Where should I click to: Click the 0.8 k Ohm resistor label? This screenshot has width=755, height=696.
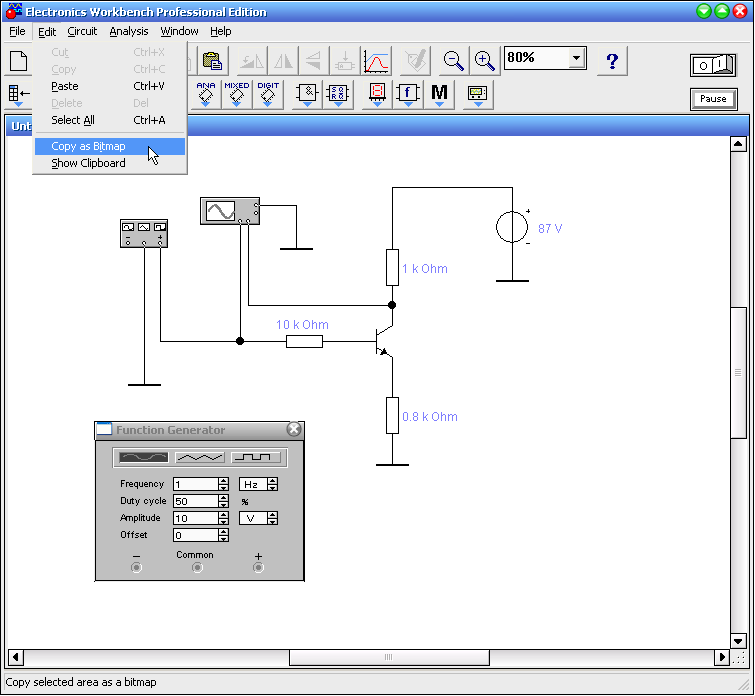click(x=430, y=417)
